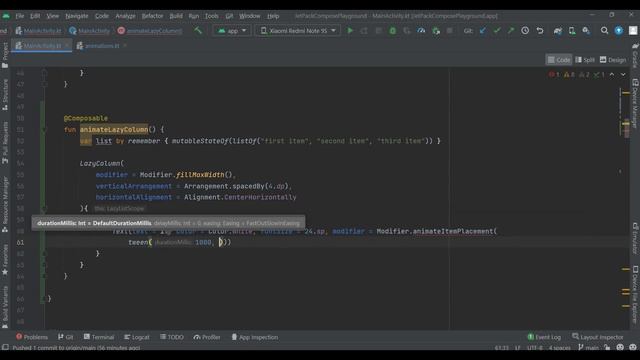Click the inspection error count indicator

point(554,74)
